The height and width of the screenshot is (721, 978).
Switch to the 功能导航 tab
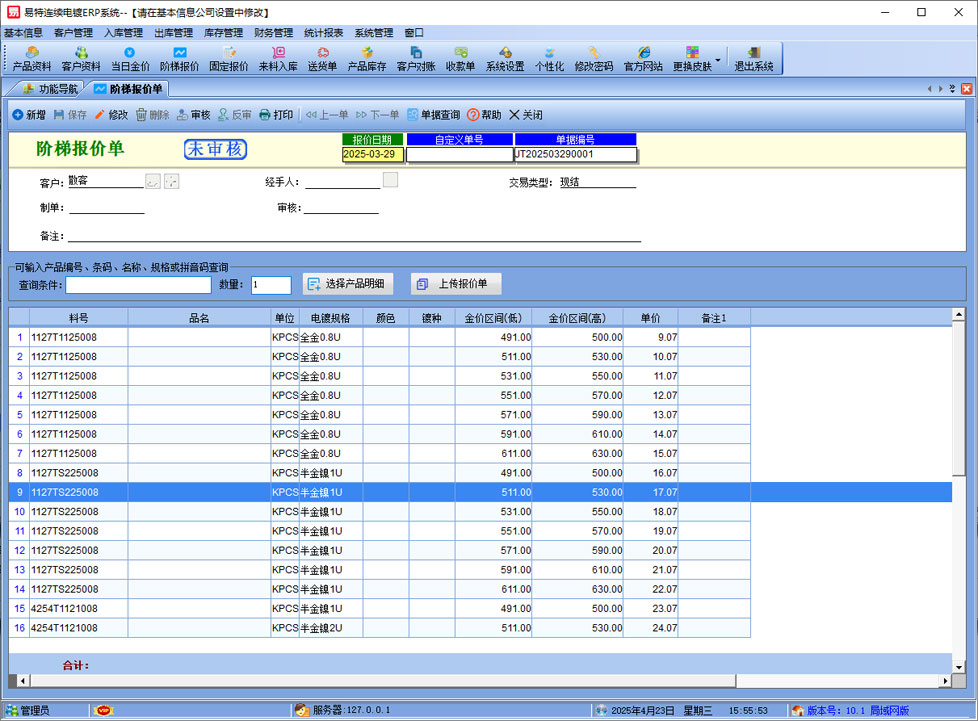(50, 89)
